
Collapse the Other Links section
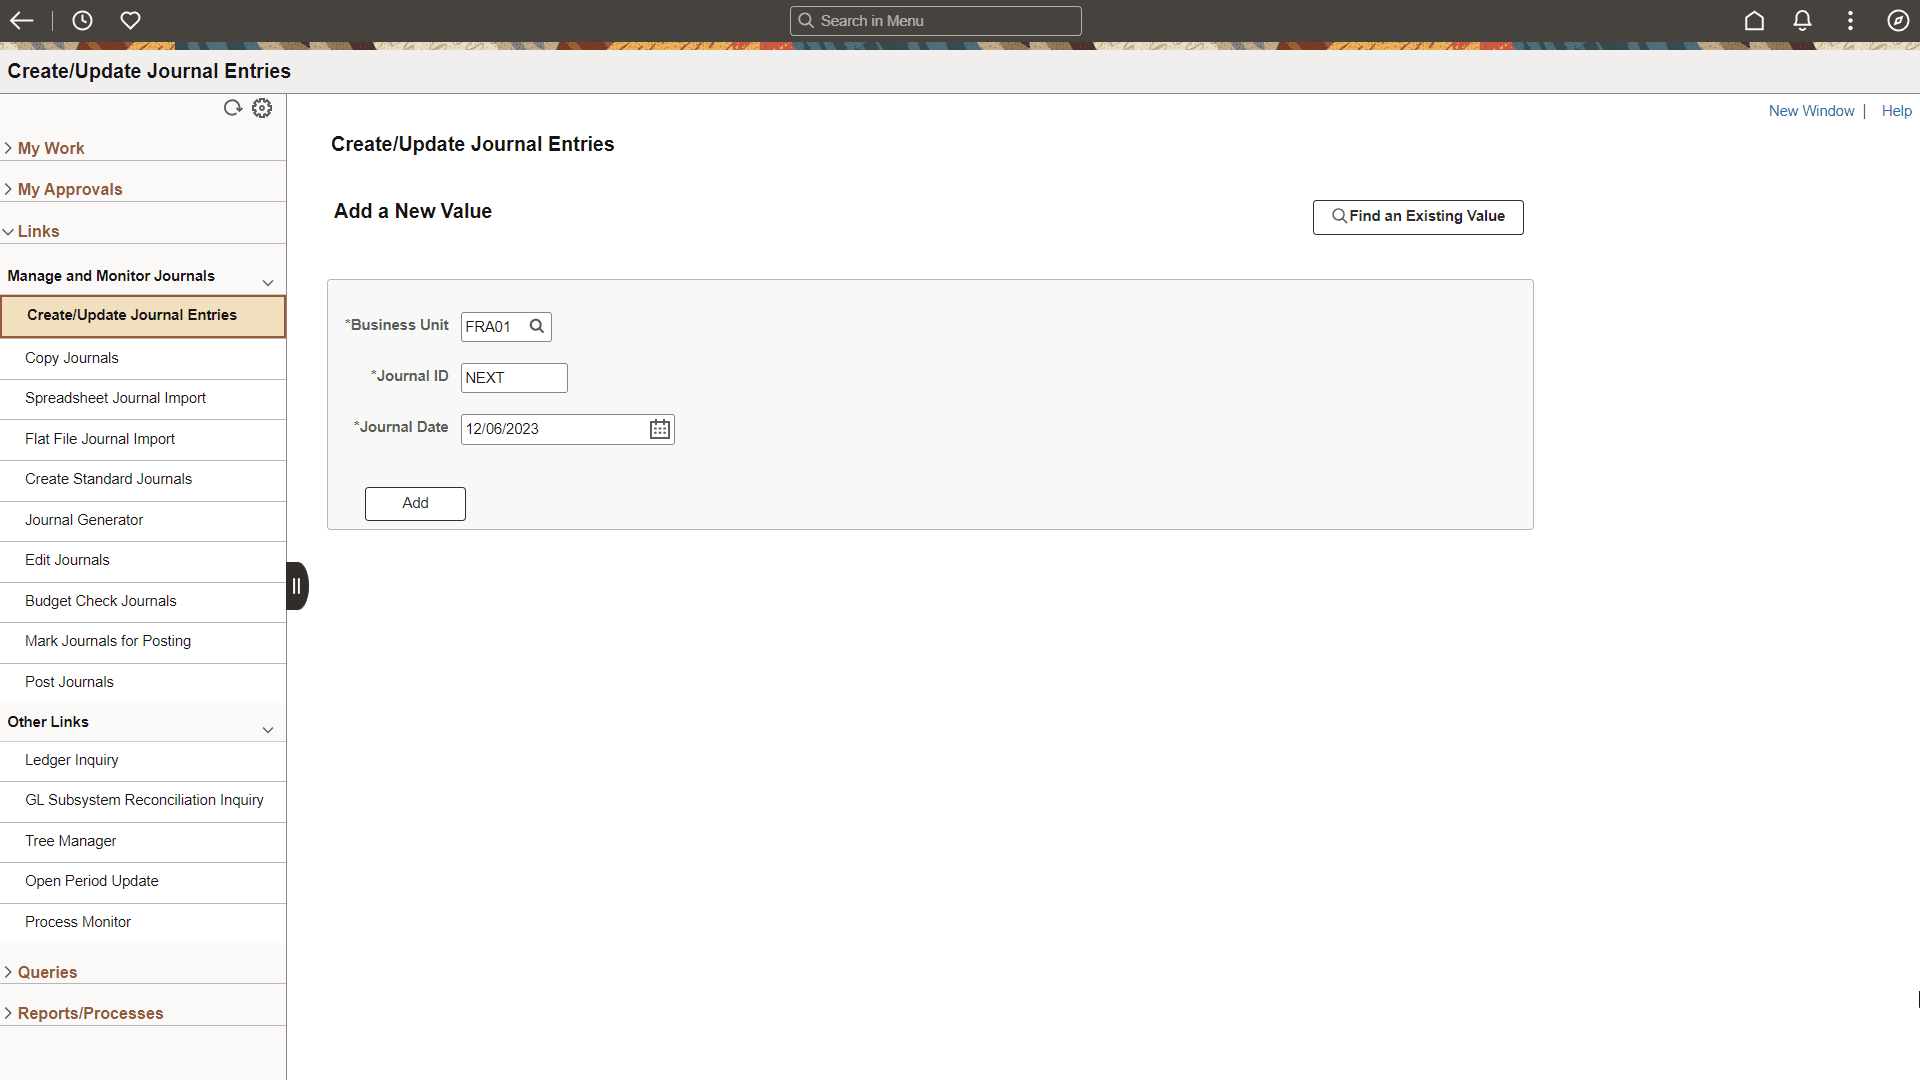point(268,730)
